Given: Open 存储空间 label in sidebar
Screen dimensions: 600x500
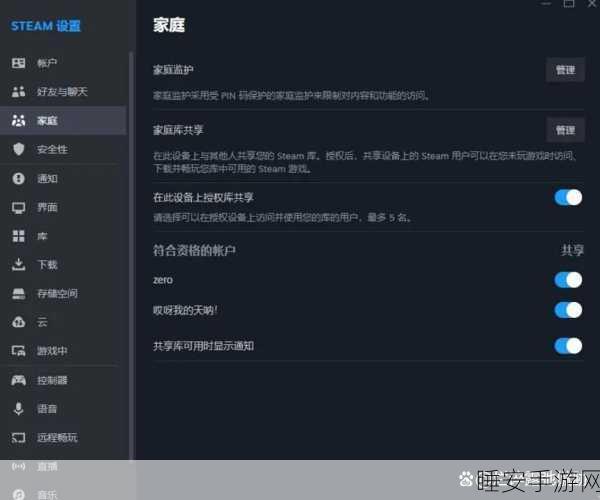Looking at the screenshot, I should pyautogui.click(x=57, y=293).
